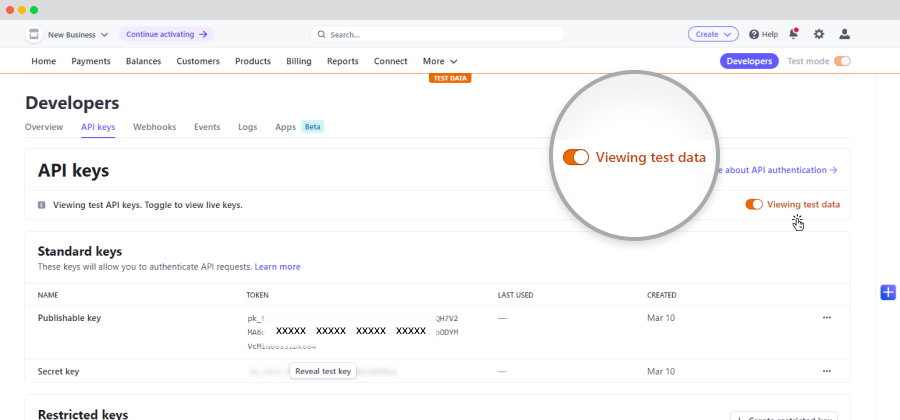900x420 pixels.
Task: Click the macOS green maximize button
Action: pyautogui.click(x=34, y=10)
